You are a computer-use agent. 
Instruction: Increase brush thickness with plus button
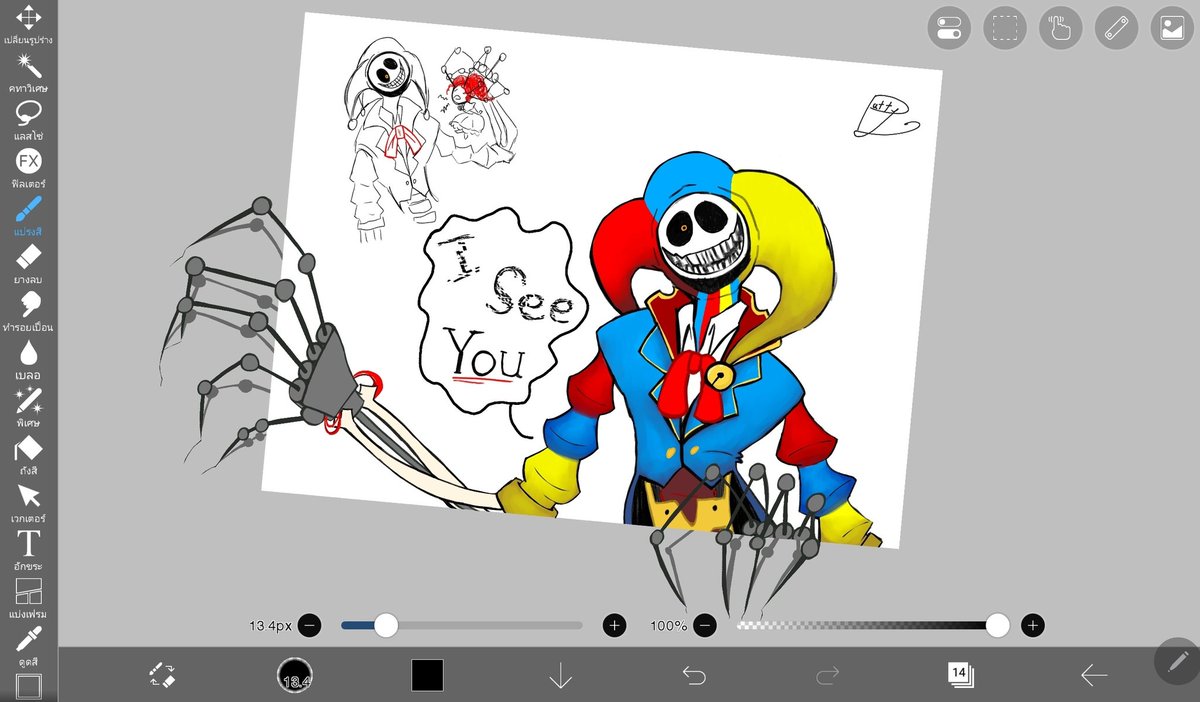click(614, 626)
